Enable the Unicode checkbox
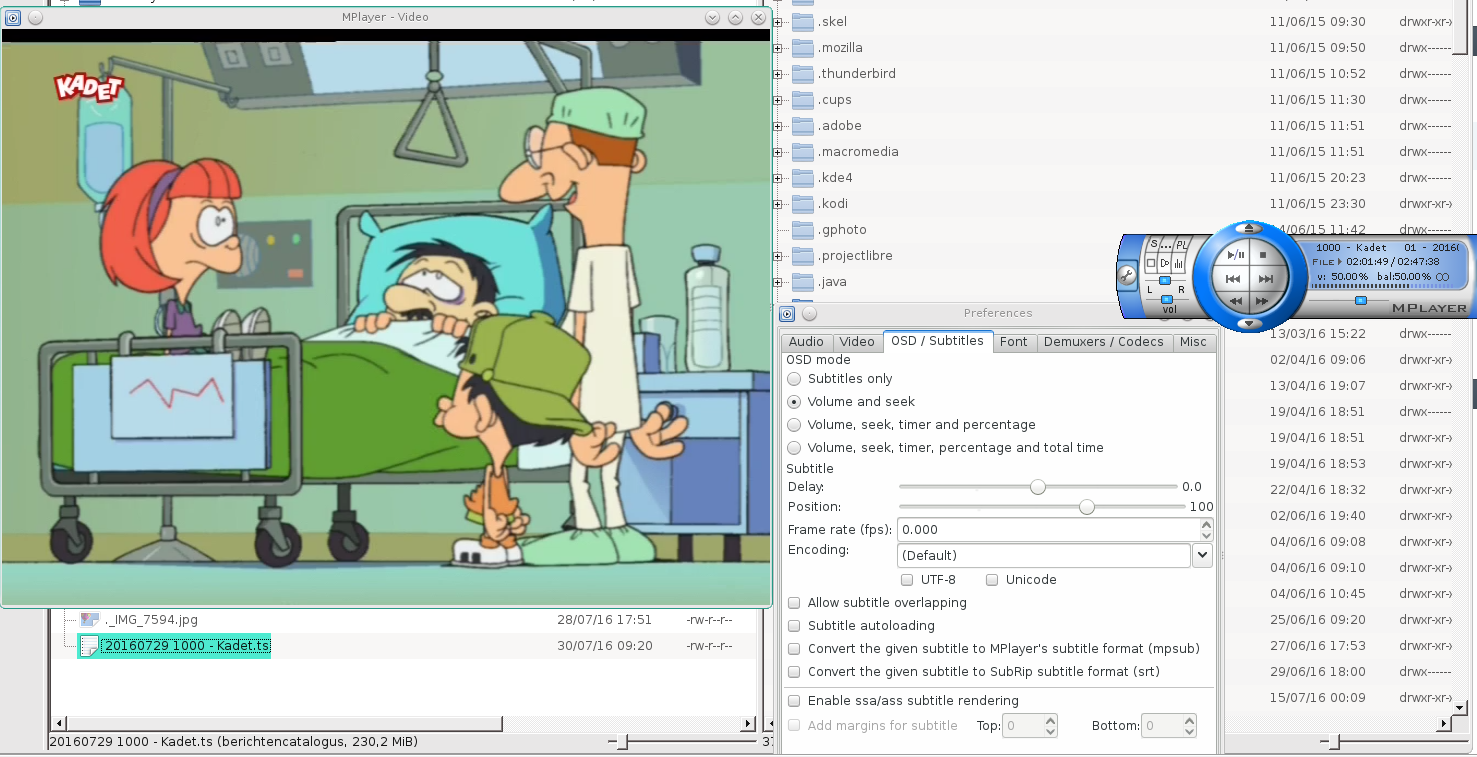 [x=992, y=580]
